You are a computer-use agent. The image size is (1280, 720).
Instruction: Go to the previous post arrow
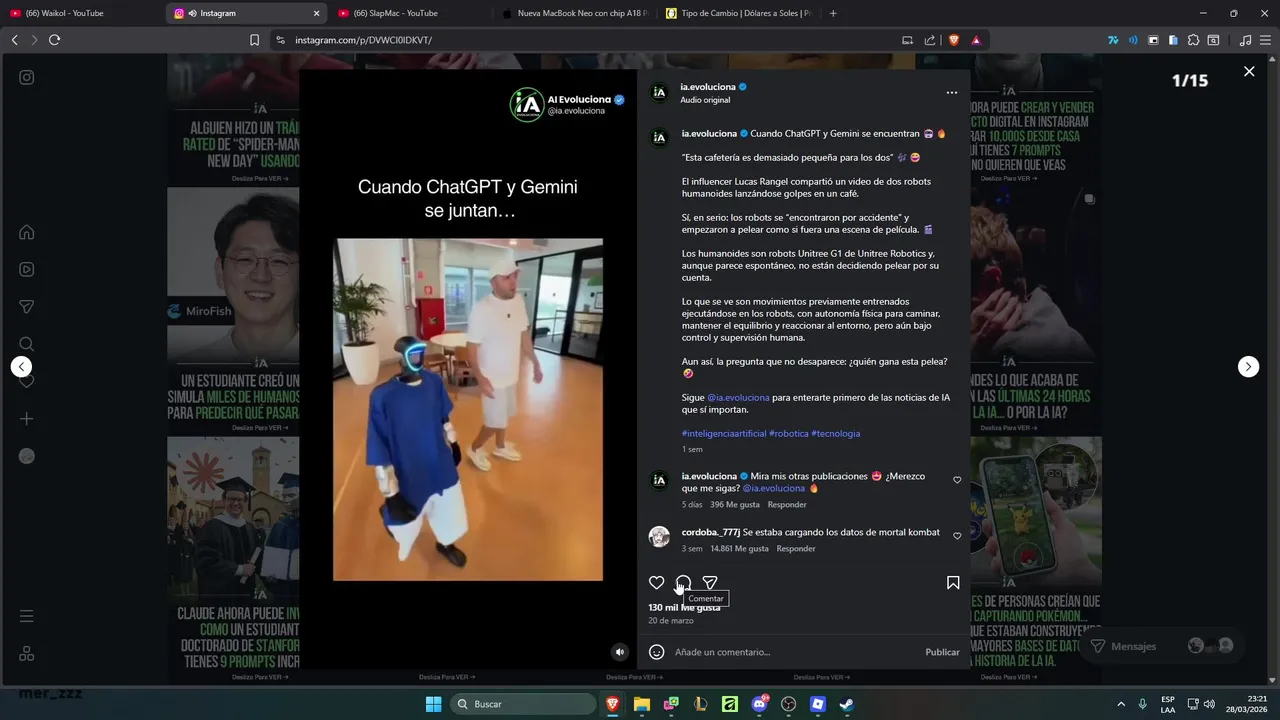click(x=22, y=367)
